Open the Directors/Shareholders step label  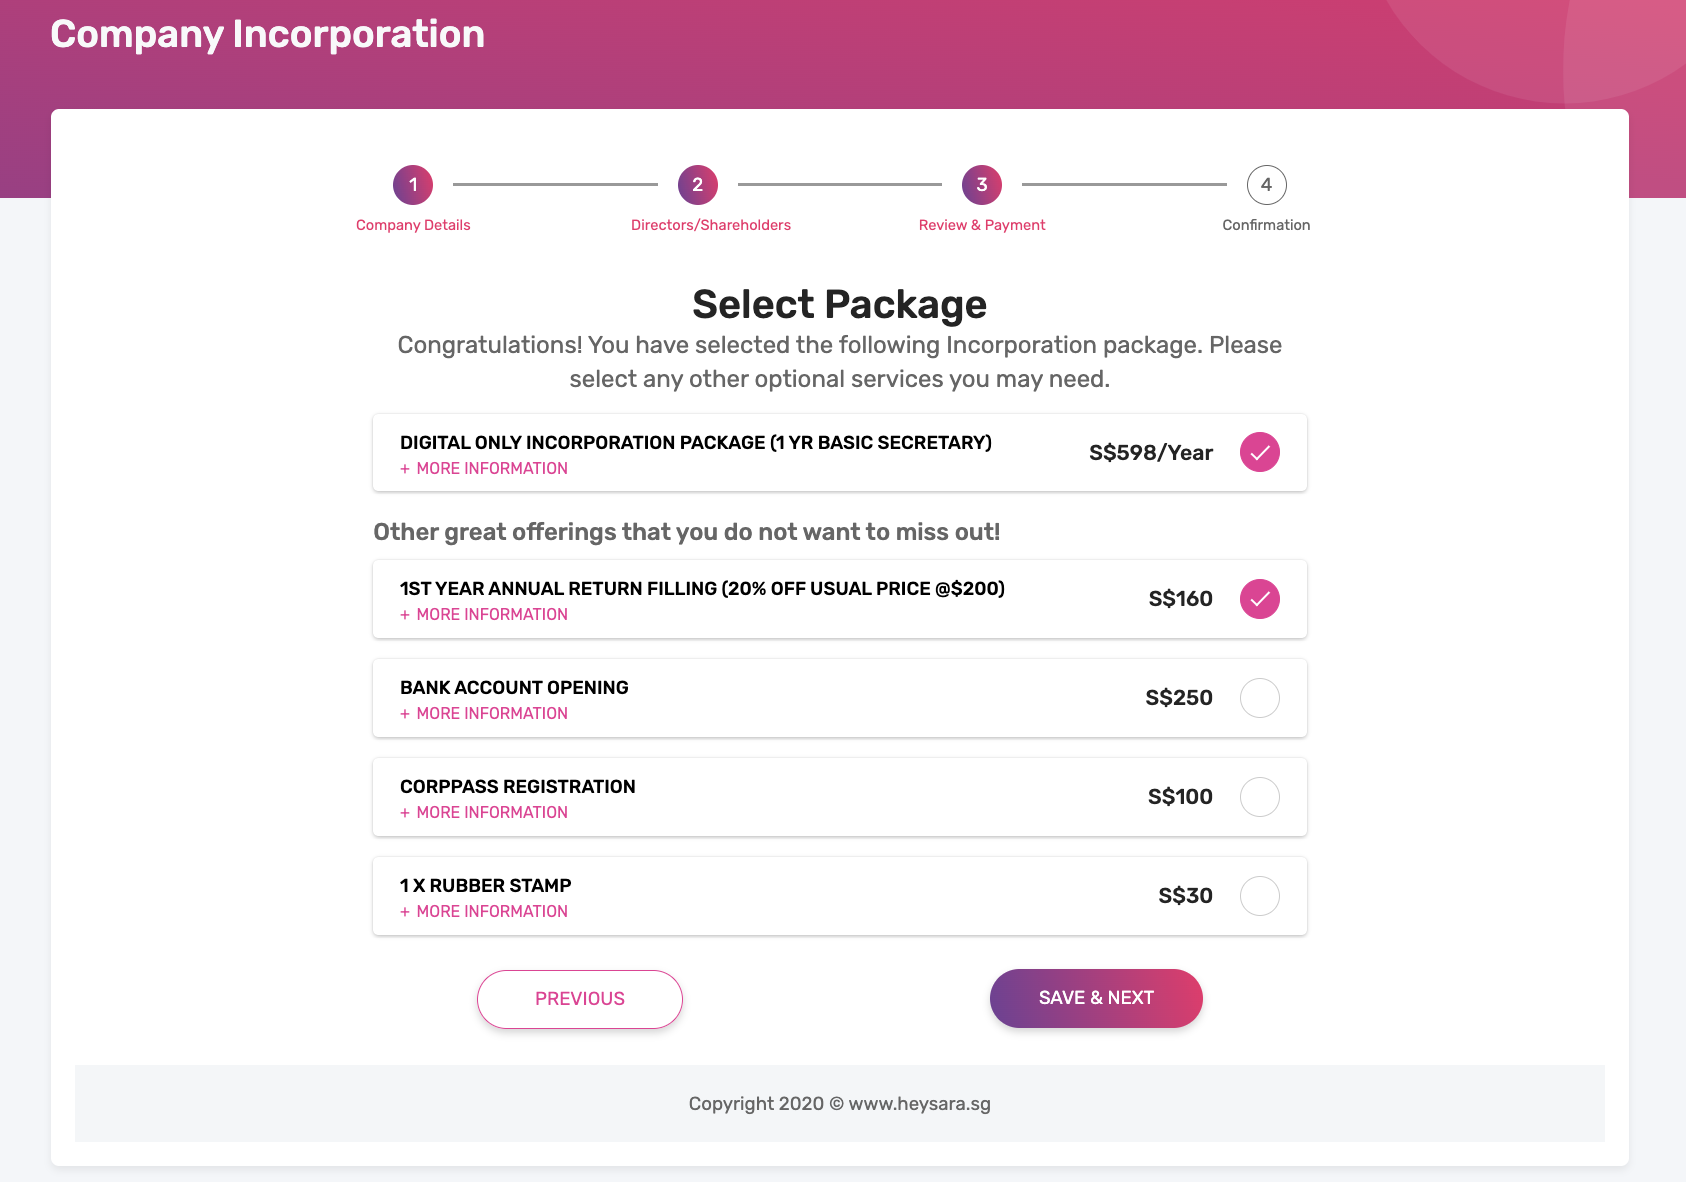pyautogui.click(x=711, y=225)
